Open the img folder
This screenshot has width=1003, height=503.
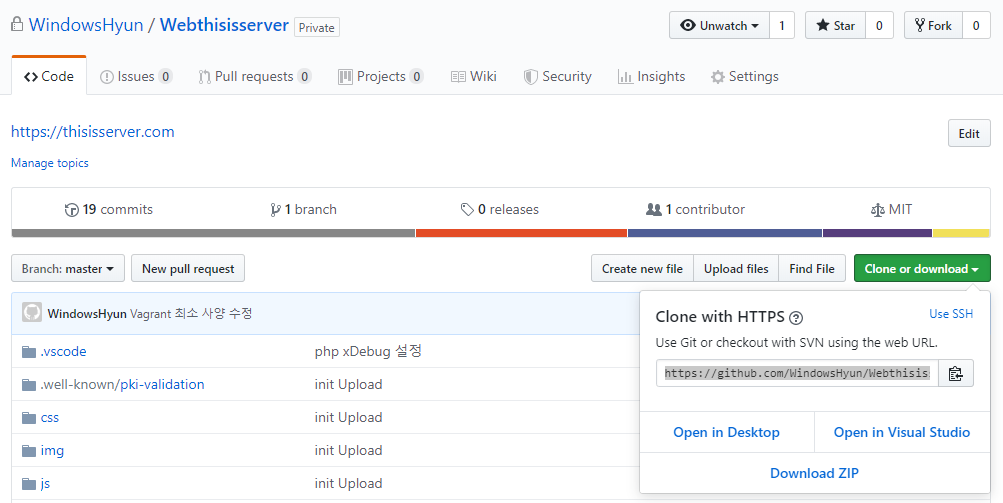point(52,451)
